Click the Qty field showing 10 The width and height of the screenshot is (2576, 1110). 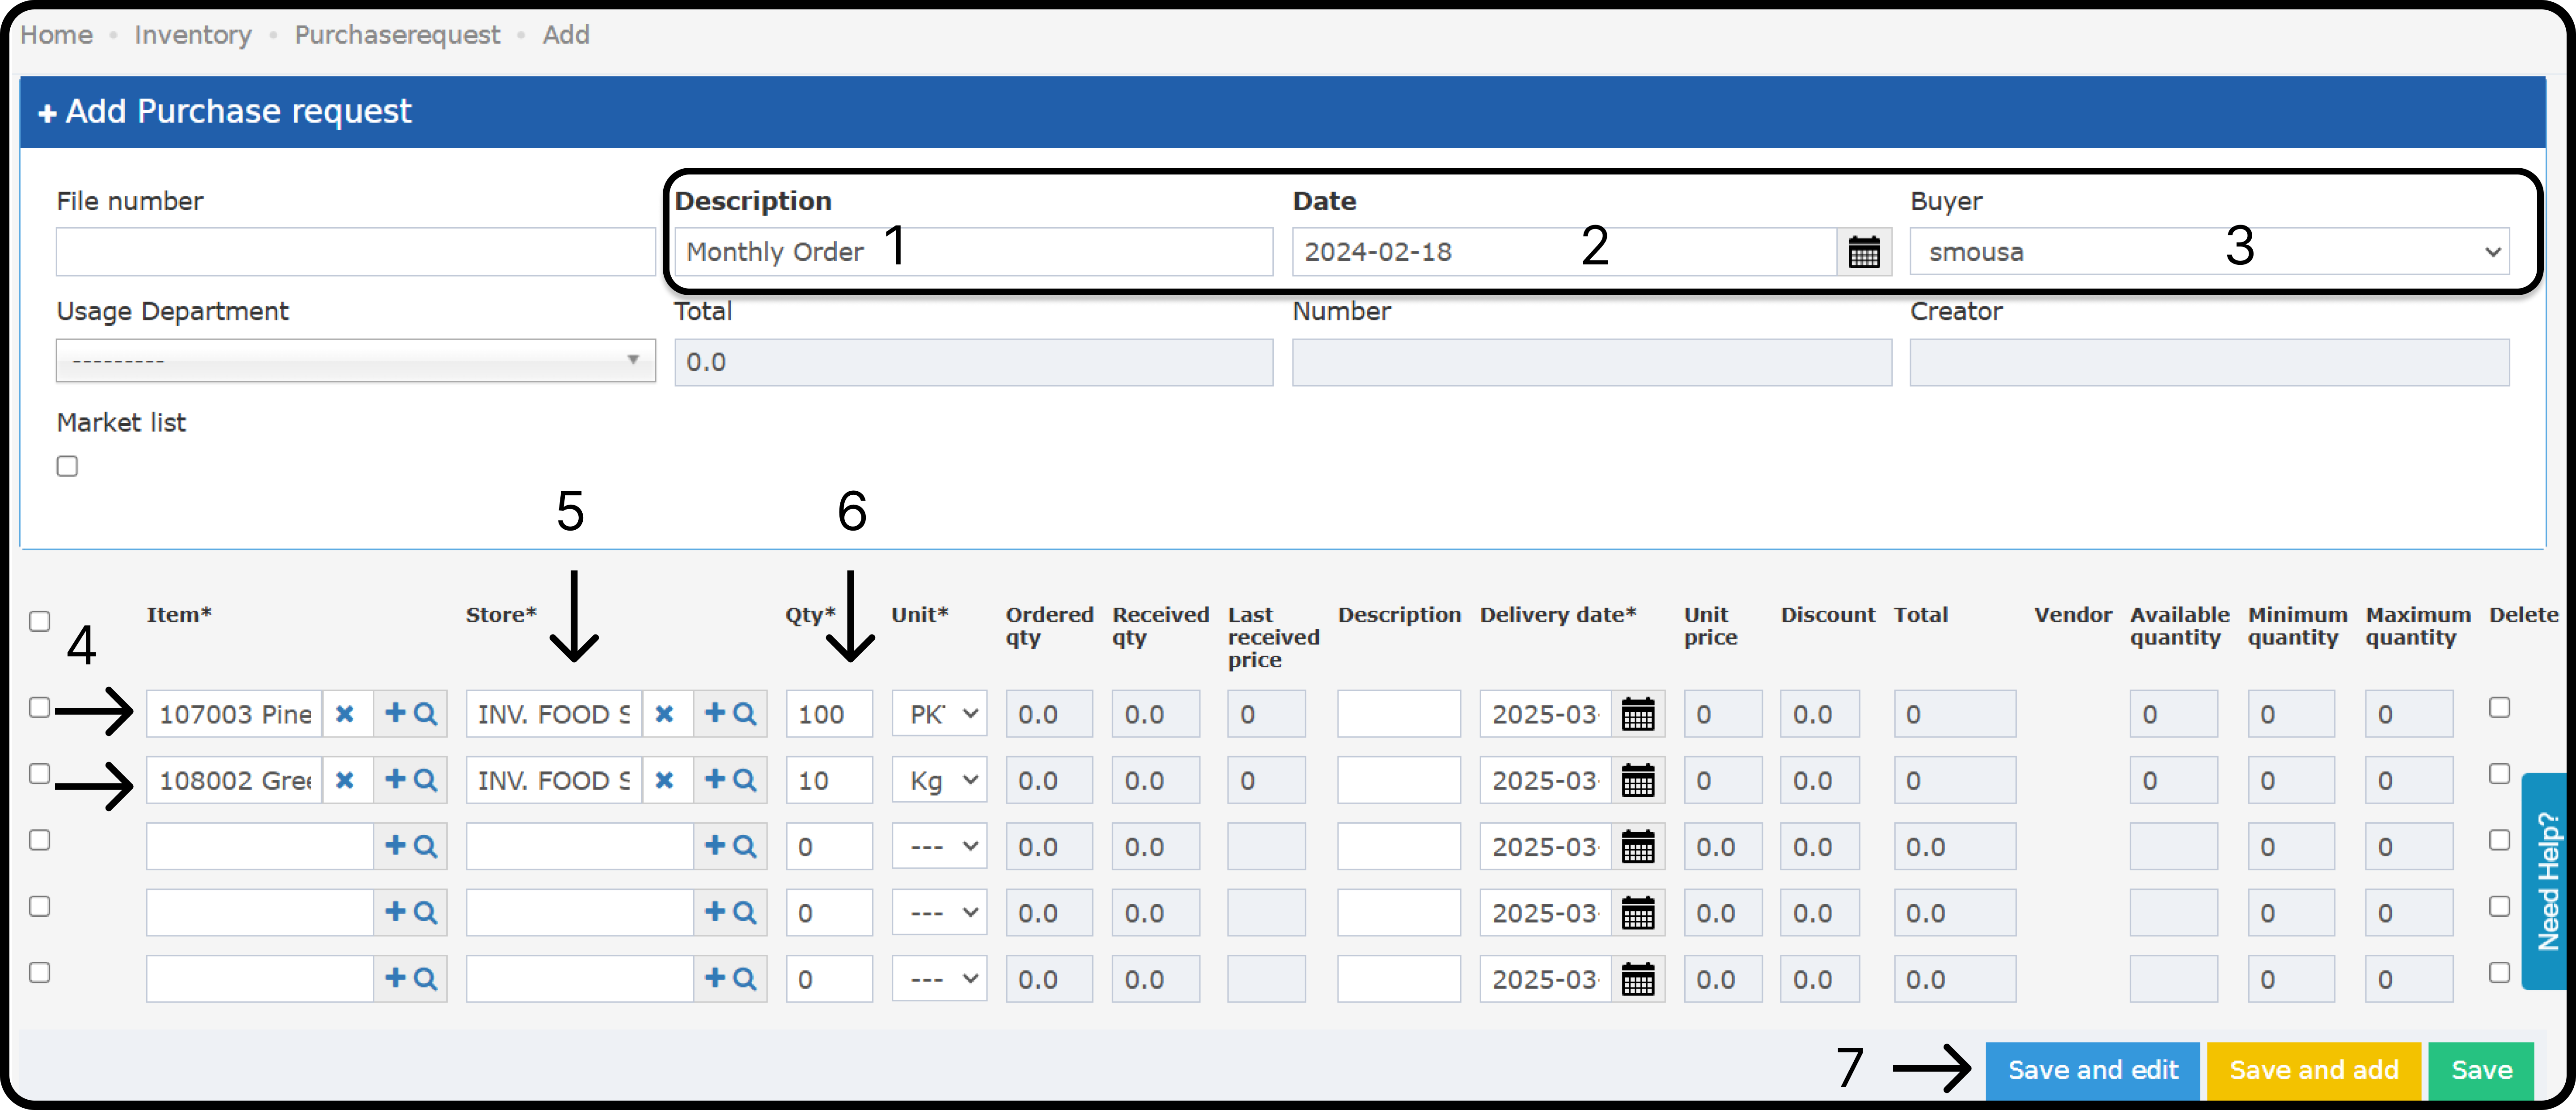point(829,780)
